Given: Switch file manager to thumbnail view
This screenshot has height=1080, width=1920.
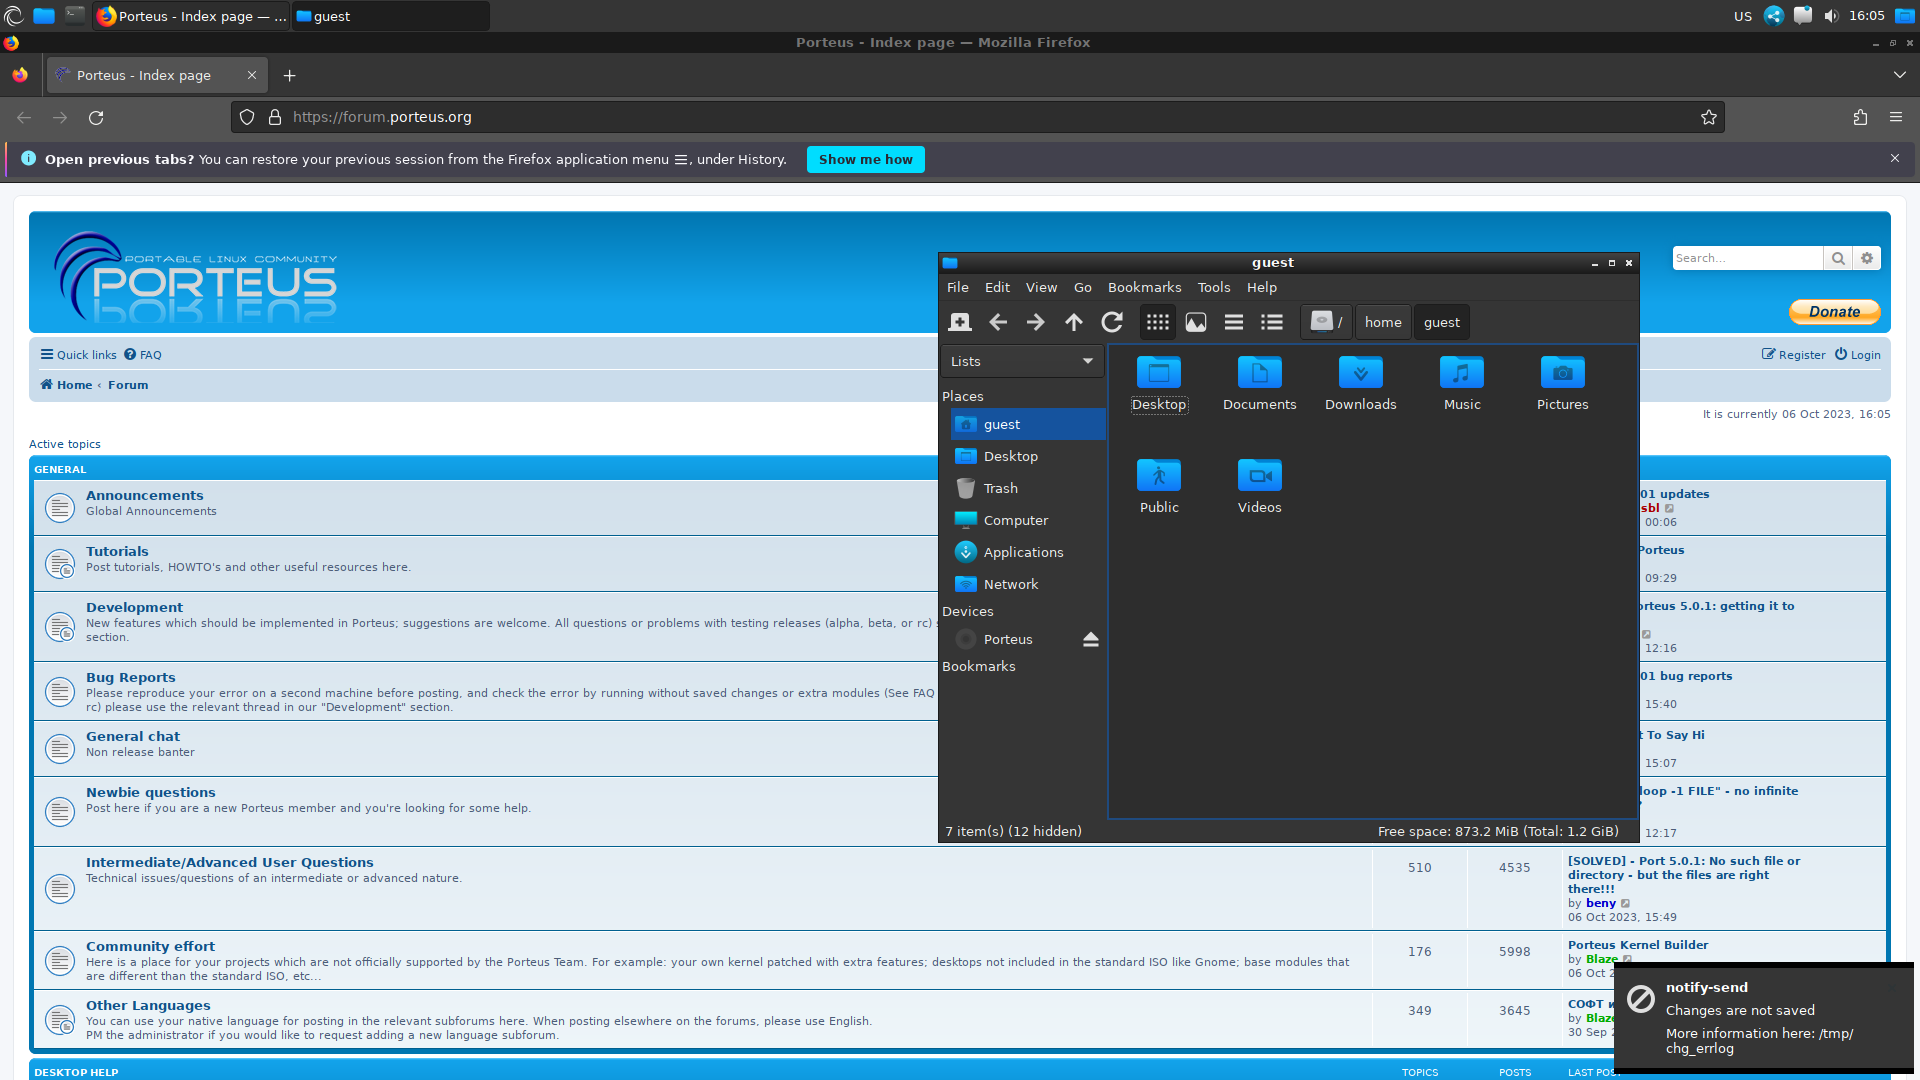Looking at the screenshot, I should click(x=1196, y=322).
